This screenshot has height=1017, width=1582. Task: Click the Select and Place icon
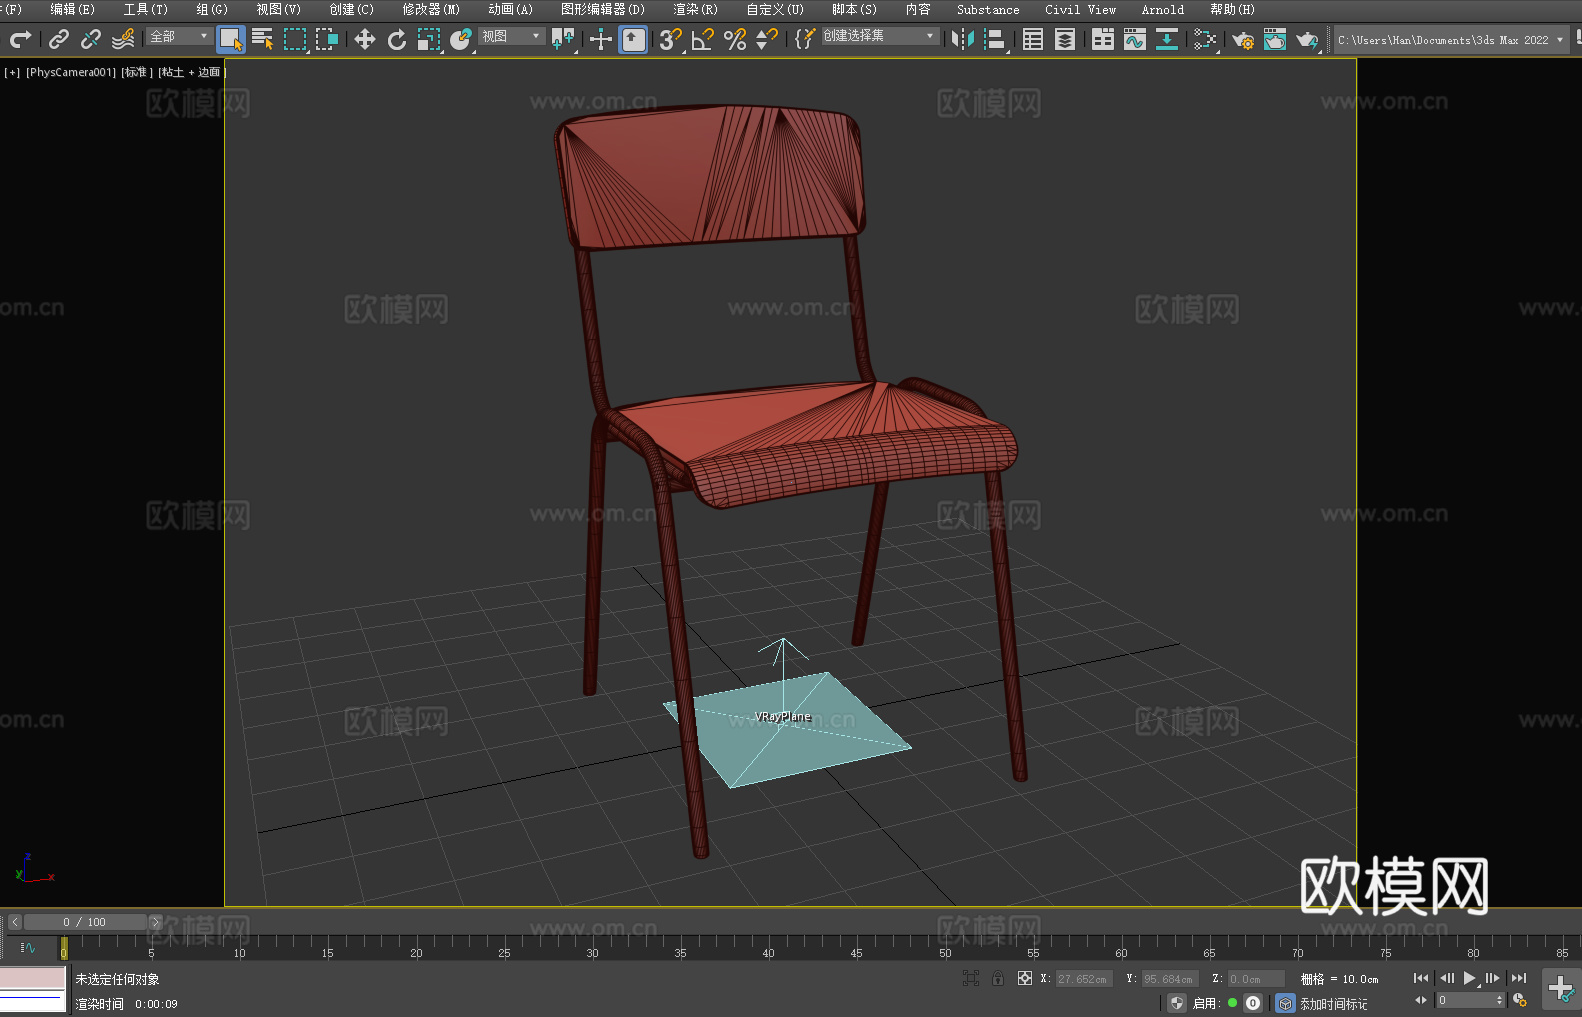pos(461,39)
